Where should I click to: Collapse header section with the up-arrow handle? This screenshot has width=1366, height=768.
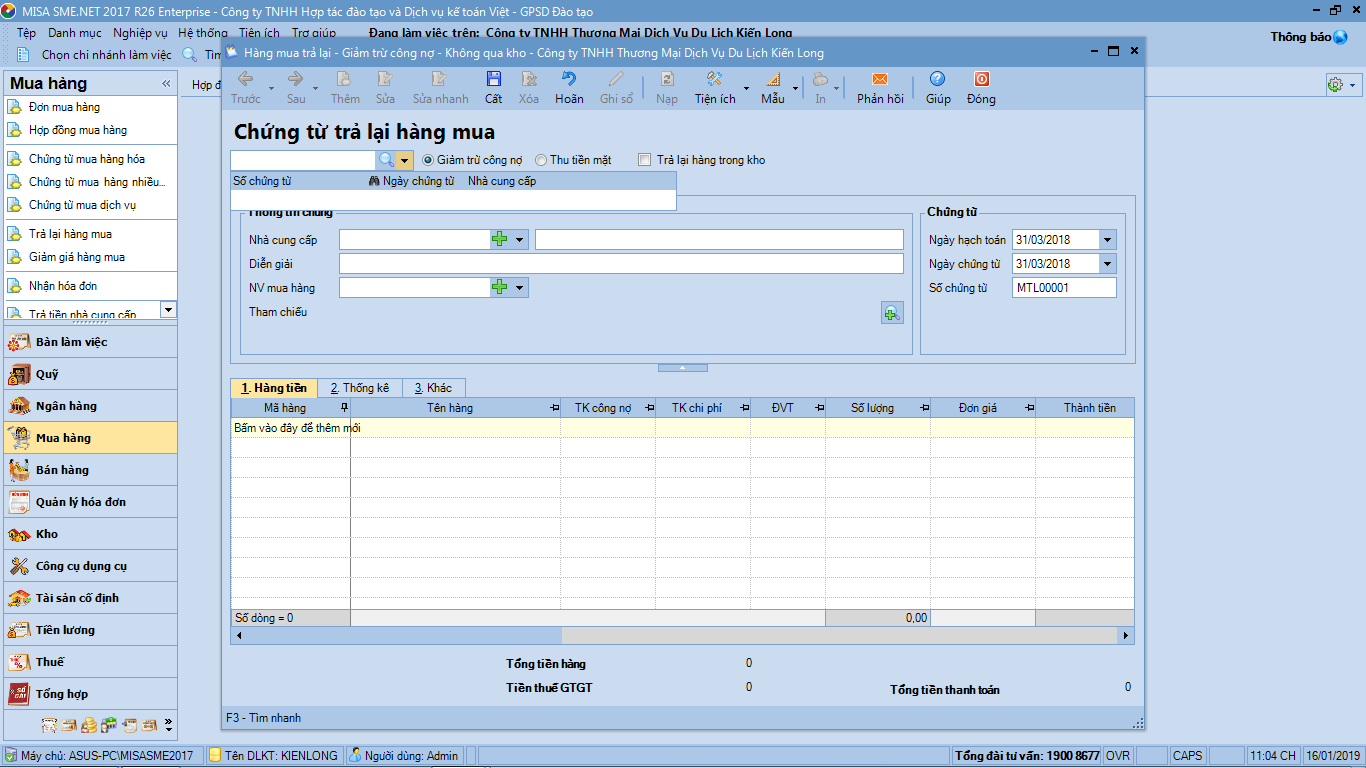pyautogui.click(x=683, y=368)
